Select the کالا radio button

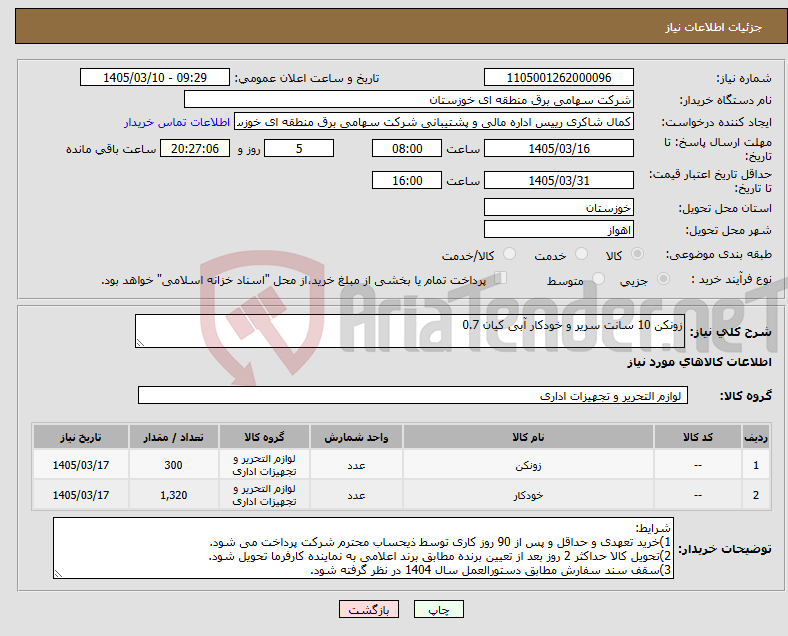(637, 254)
